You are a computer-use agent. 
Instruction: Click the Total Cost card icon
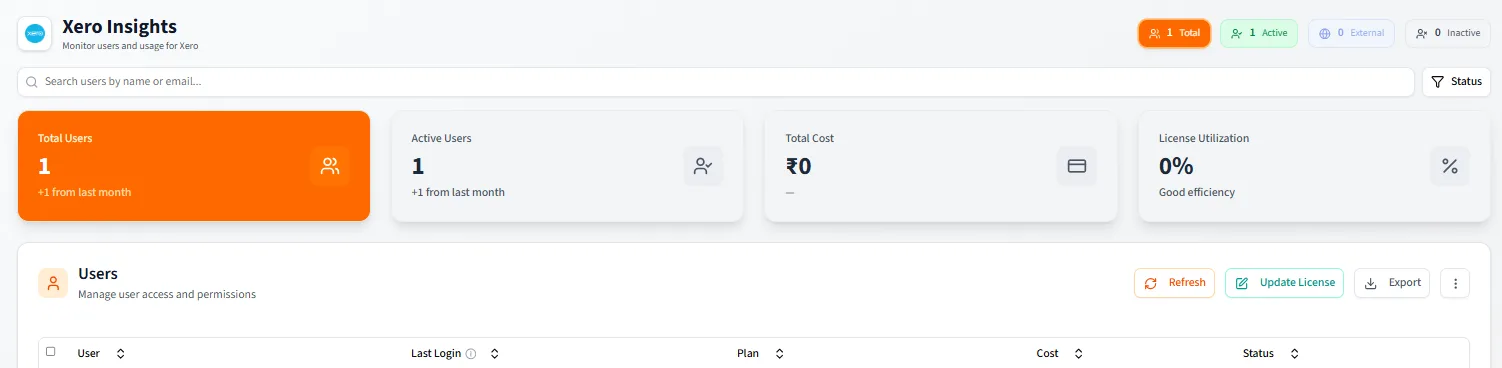click(x=1077, y=166)
